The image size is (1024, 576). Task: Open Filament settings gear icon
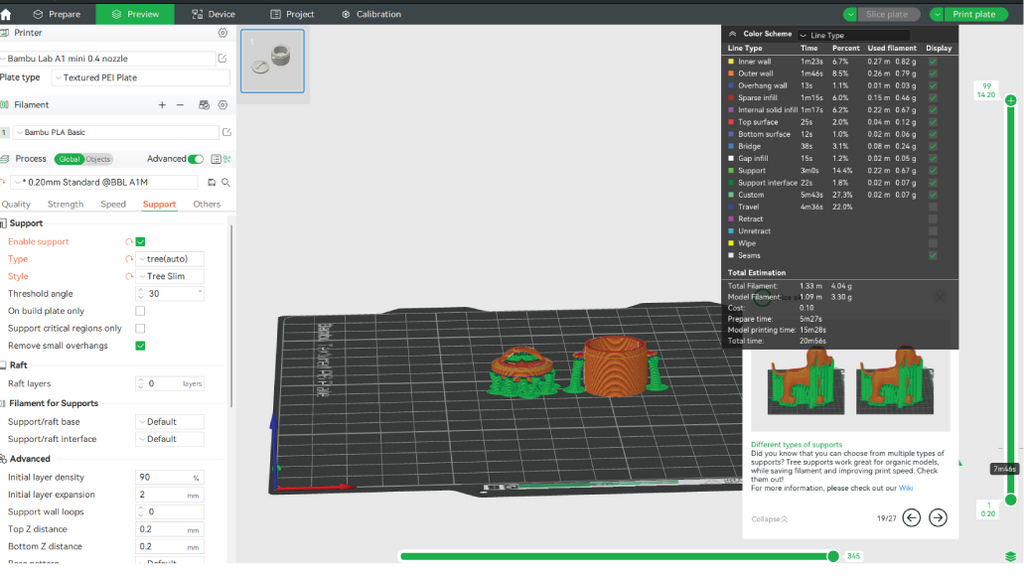tap(223, 104)
